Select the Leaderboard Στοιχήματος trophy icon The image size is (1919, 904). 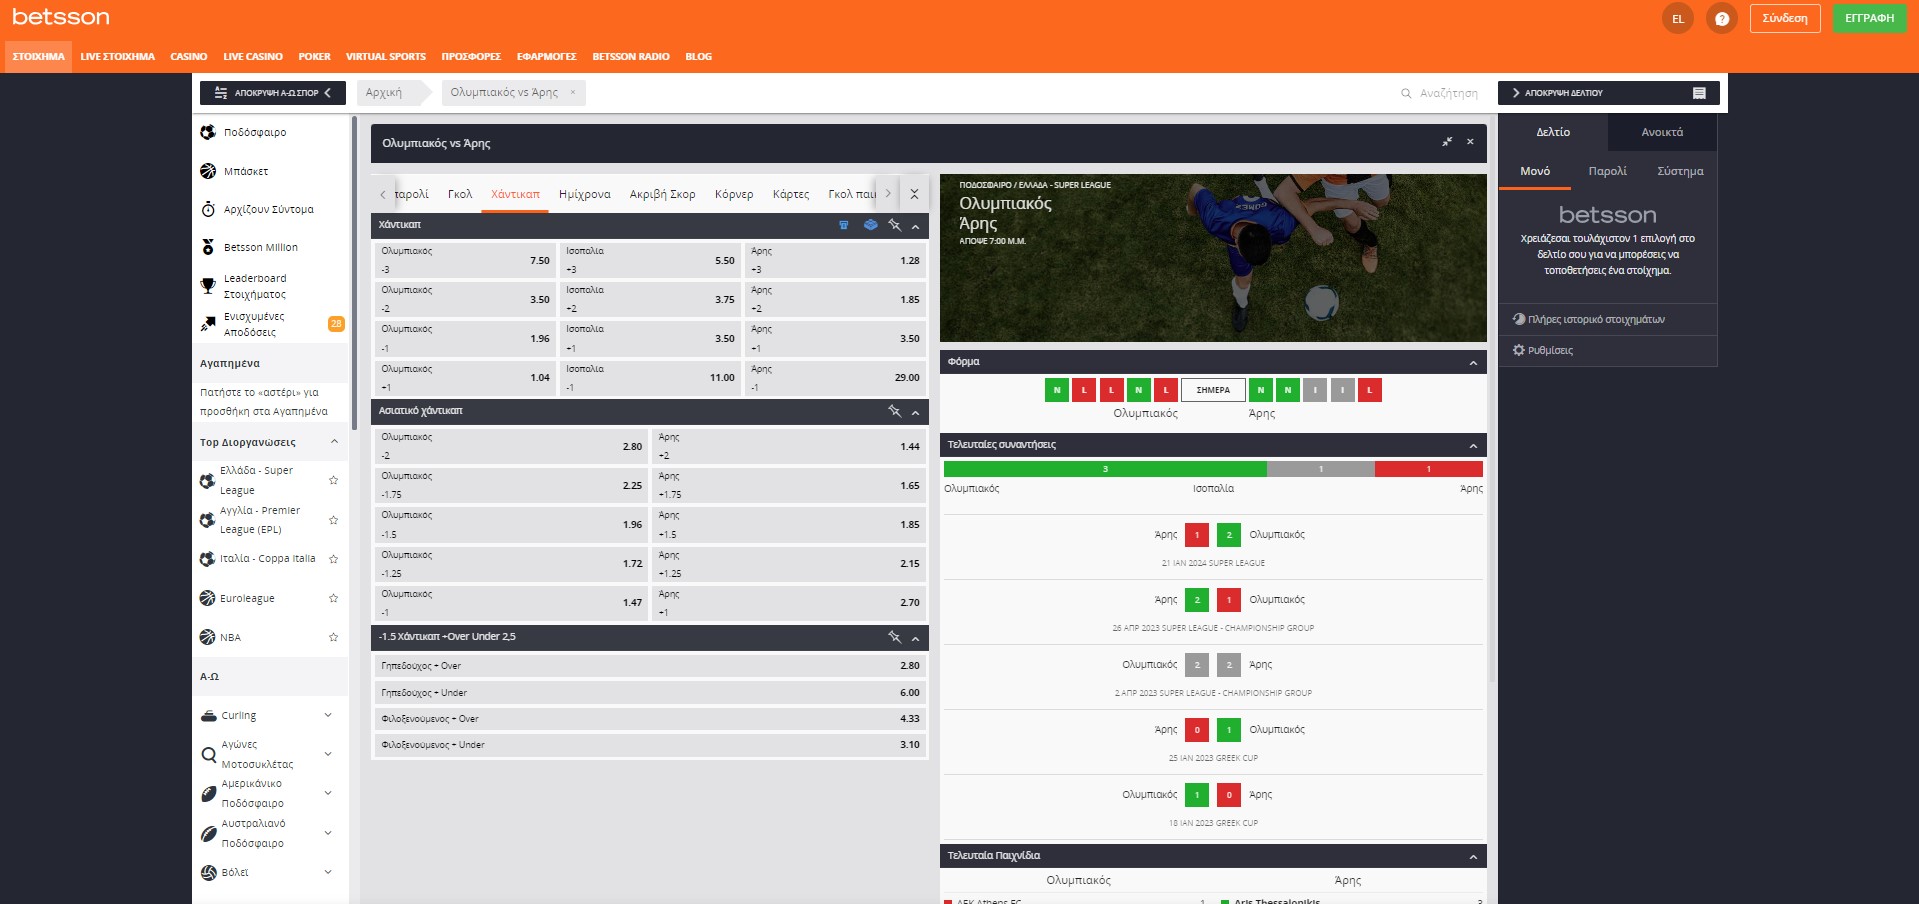coord(209,286)
